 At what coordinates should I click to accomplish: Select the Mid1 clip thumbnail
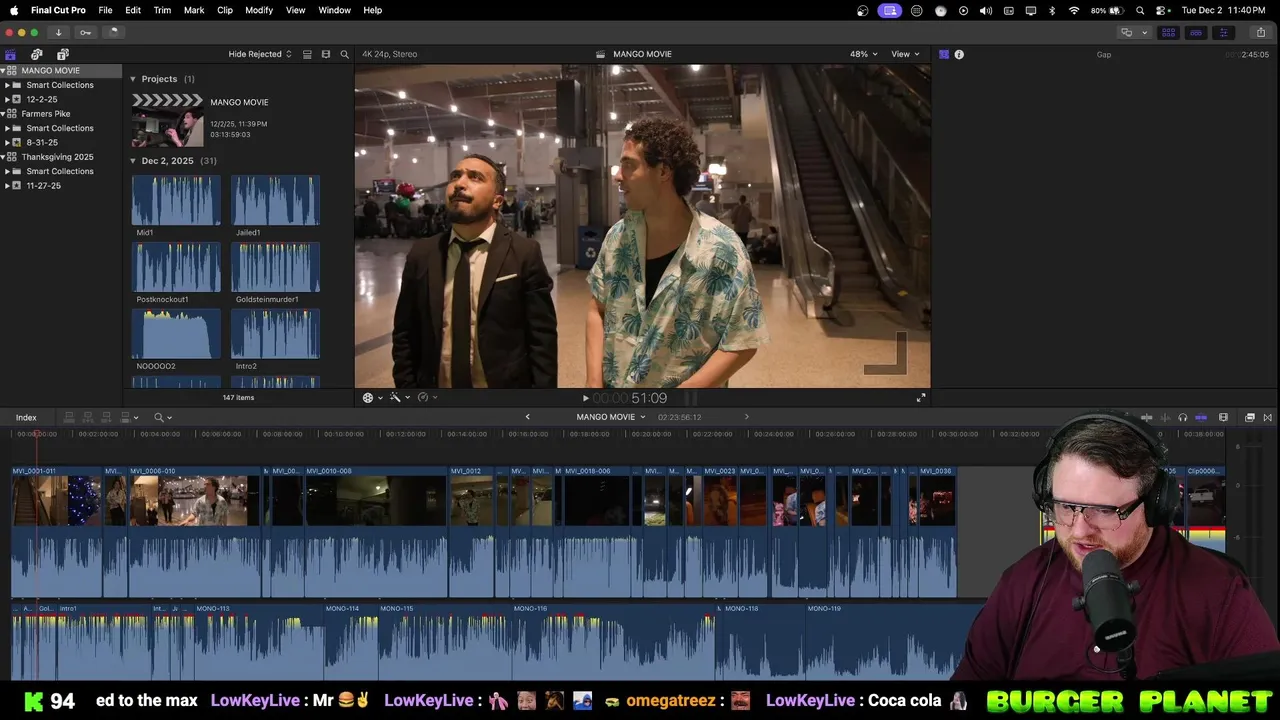[176, 200]
